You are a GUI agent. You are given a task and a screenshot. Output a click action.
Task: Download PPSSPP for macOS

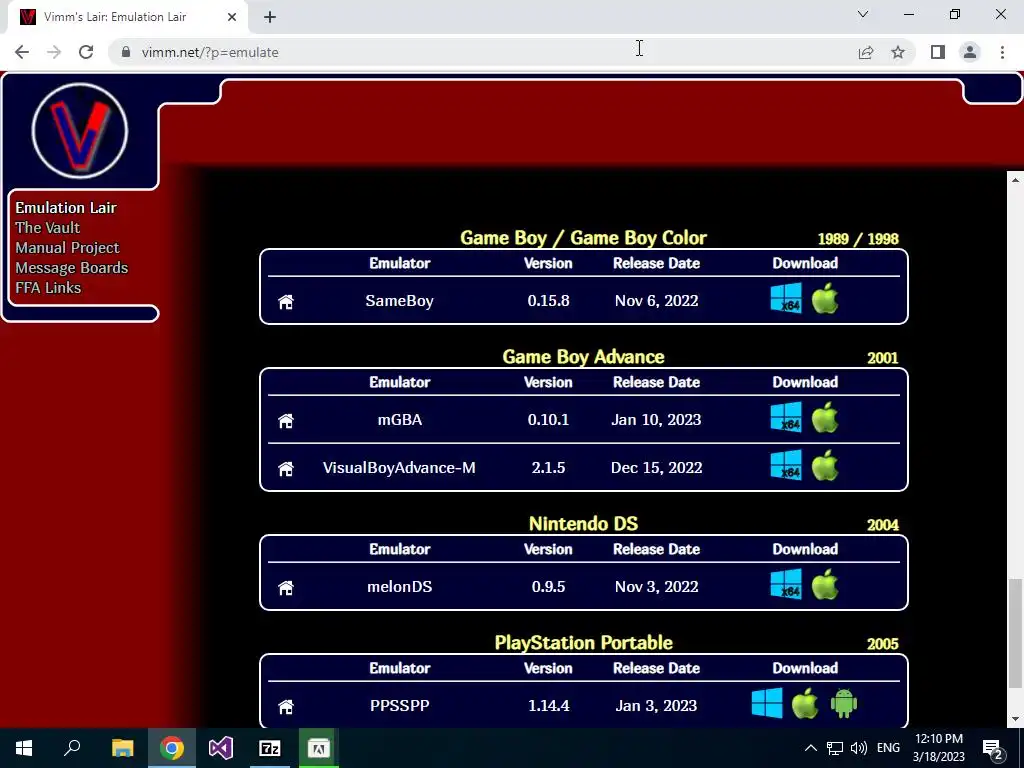(805, 703)
